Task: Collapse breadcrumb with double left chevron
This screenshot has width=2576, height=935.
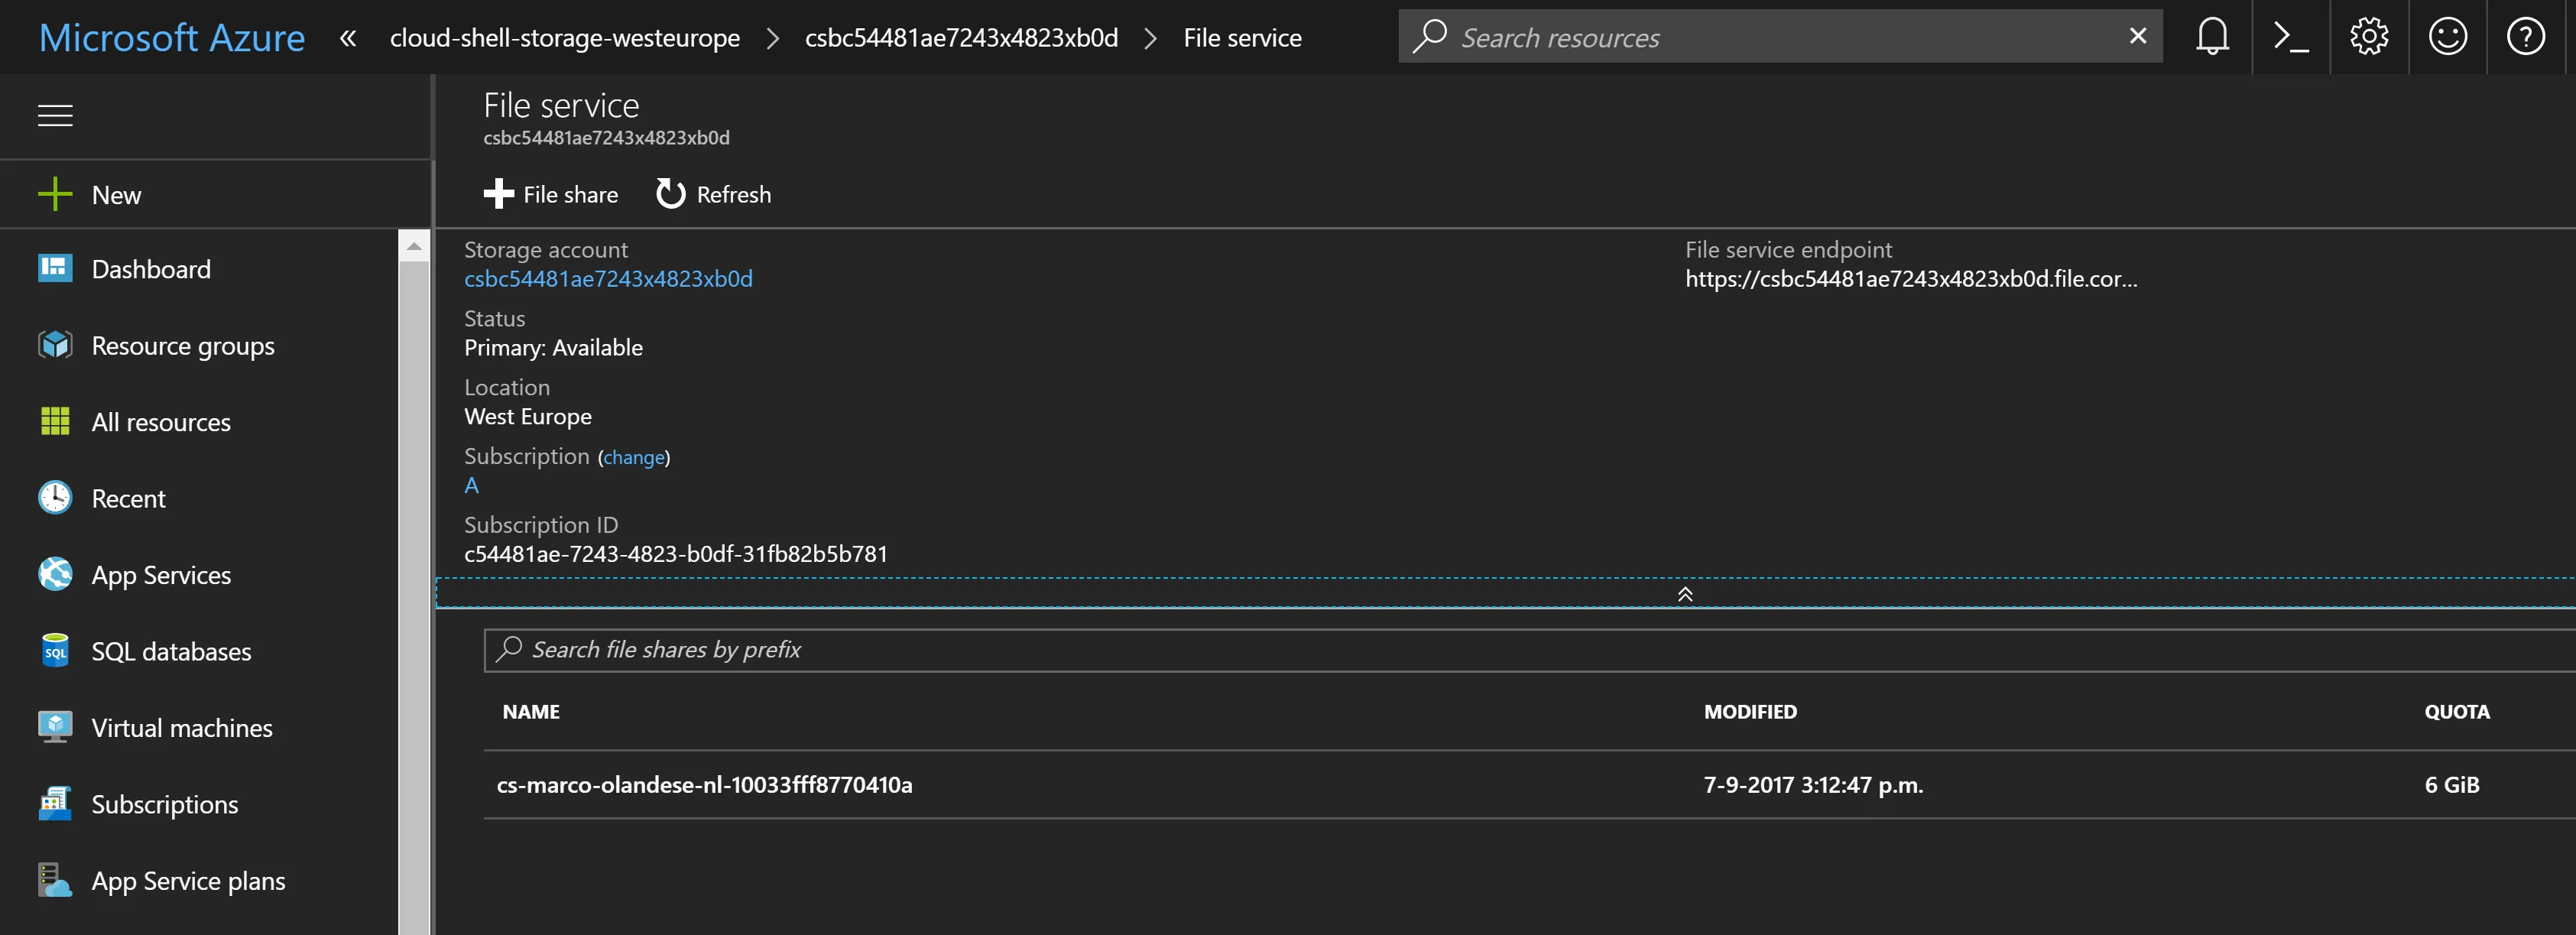Action: [347, 38]
